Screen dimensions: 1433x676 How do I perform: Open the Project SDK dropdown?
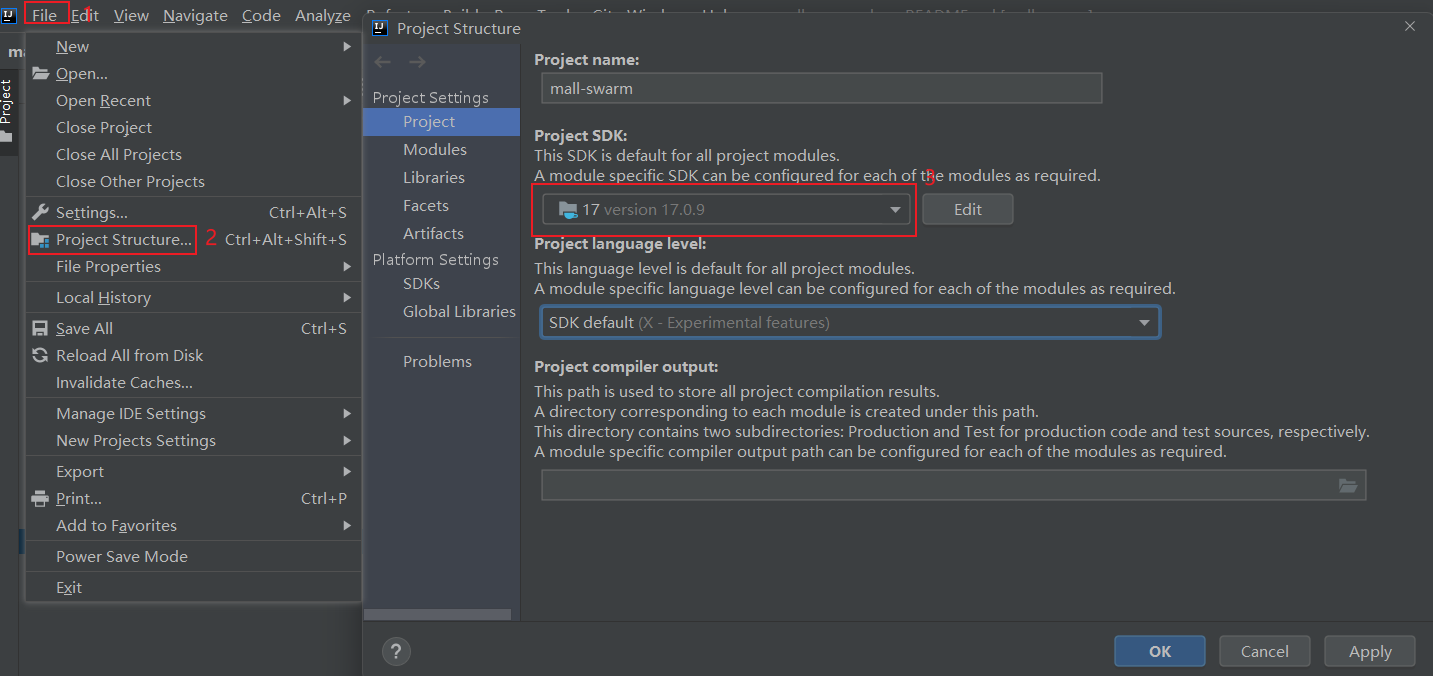[x=726, y=209]
